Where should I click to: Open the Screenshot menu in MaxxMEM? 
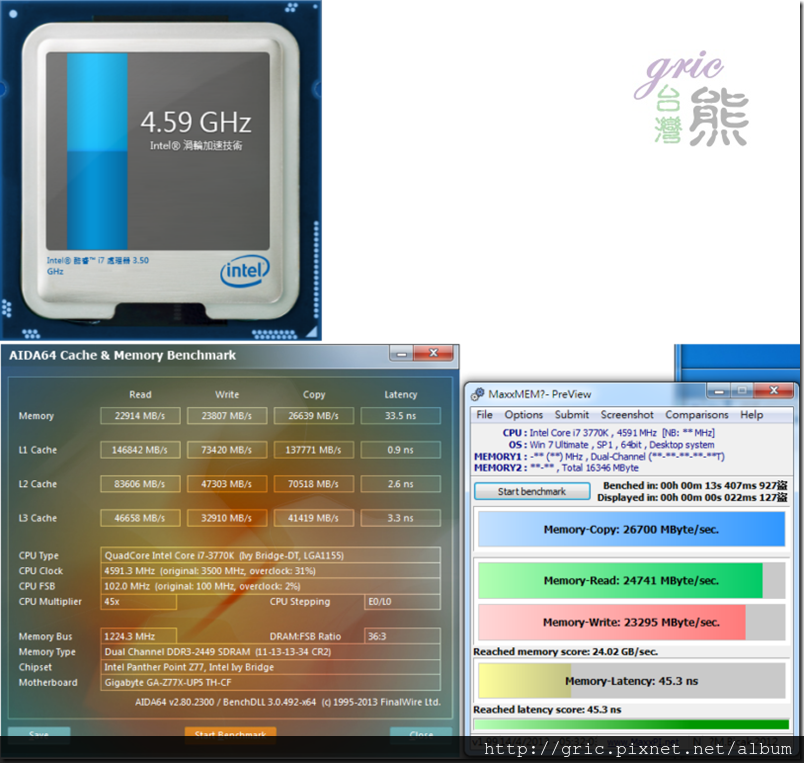point(627,414)
